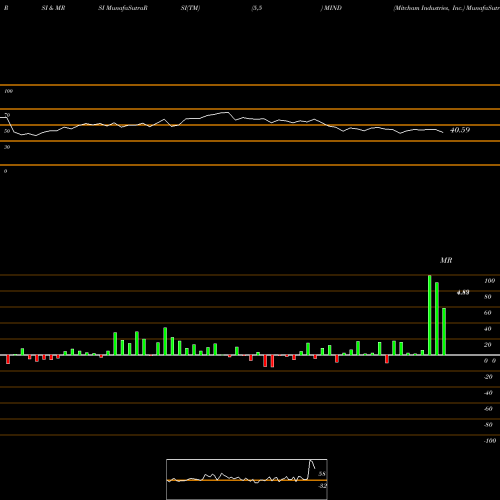Click the 100 axis label of RSI chart
Image resolution: width=500 pixels, height=500 pixels.
click(9, 91)
